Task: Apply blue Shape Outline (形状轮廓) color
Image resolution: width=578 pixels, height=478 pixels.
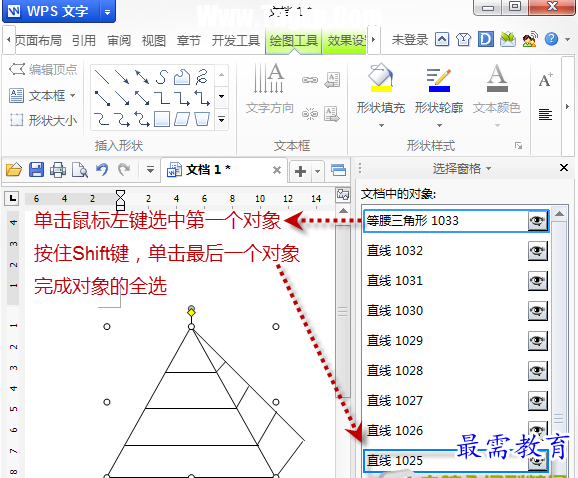Action: [x=439, y=80]
